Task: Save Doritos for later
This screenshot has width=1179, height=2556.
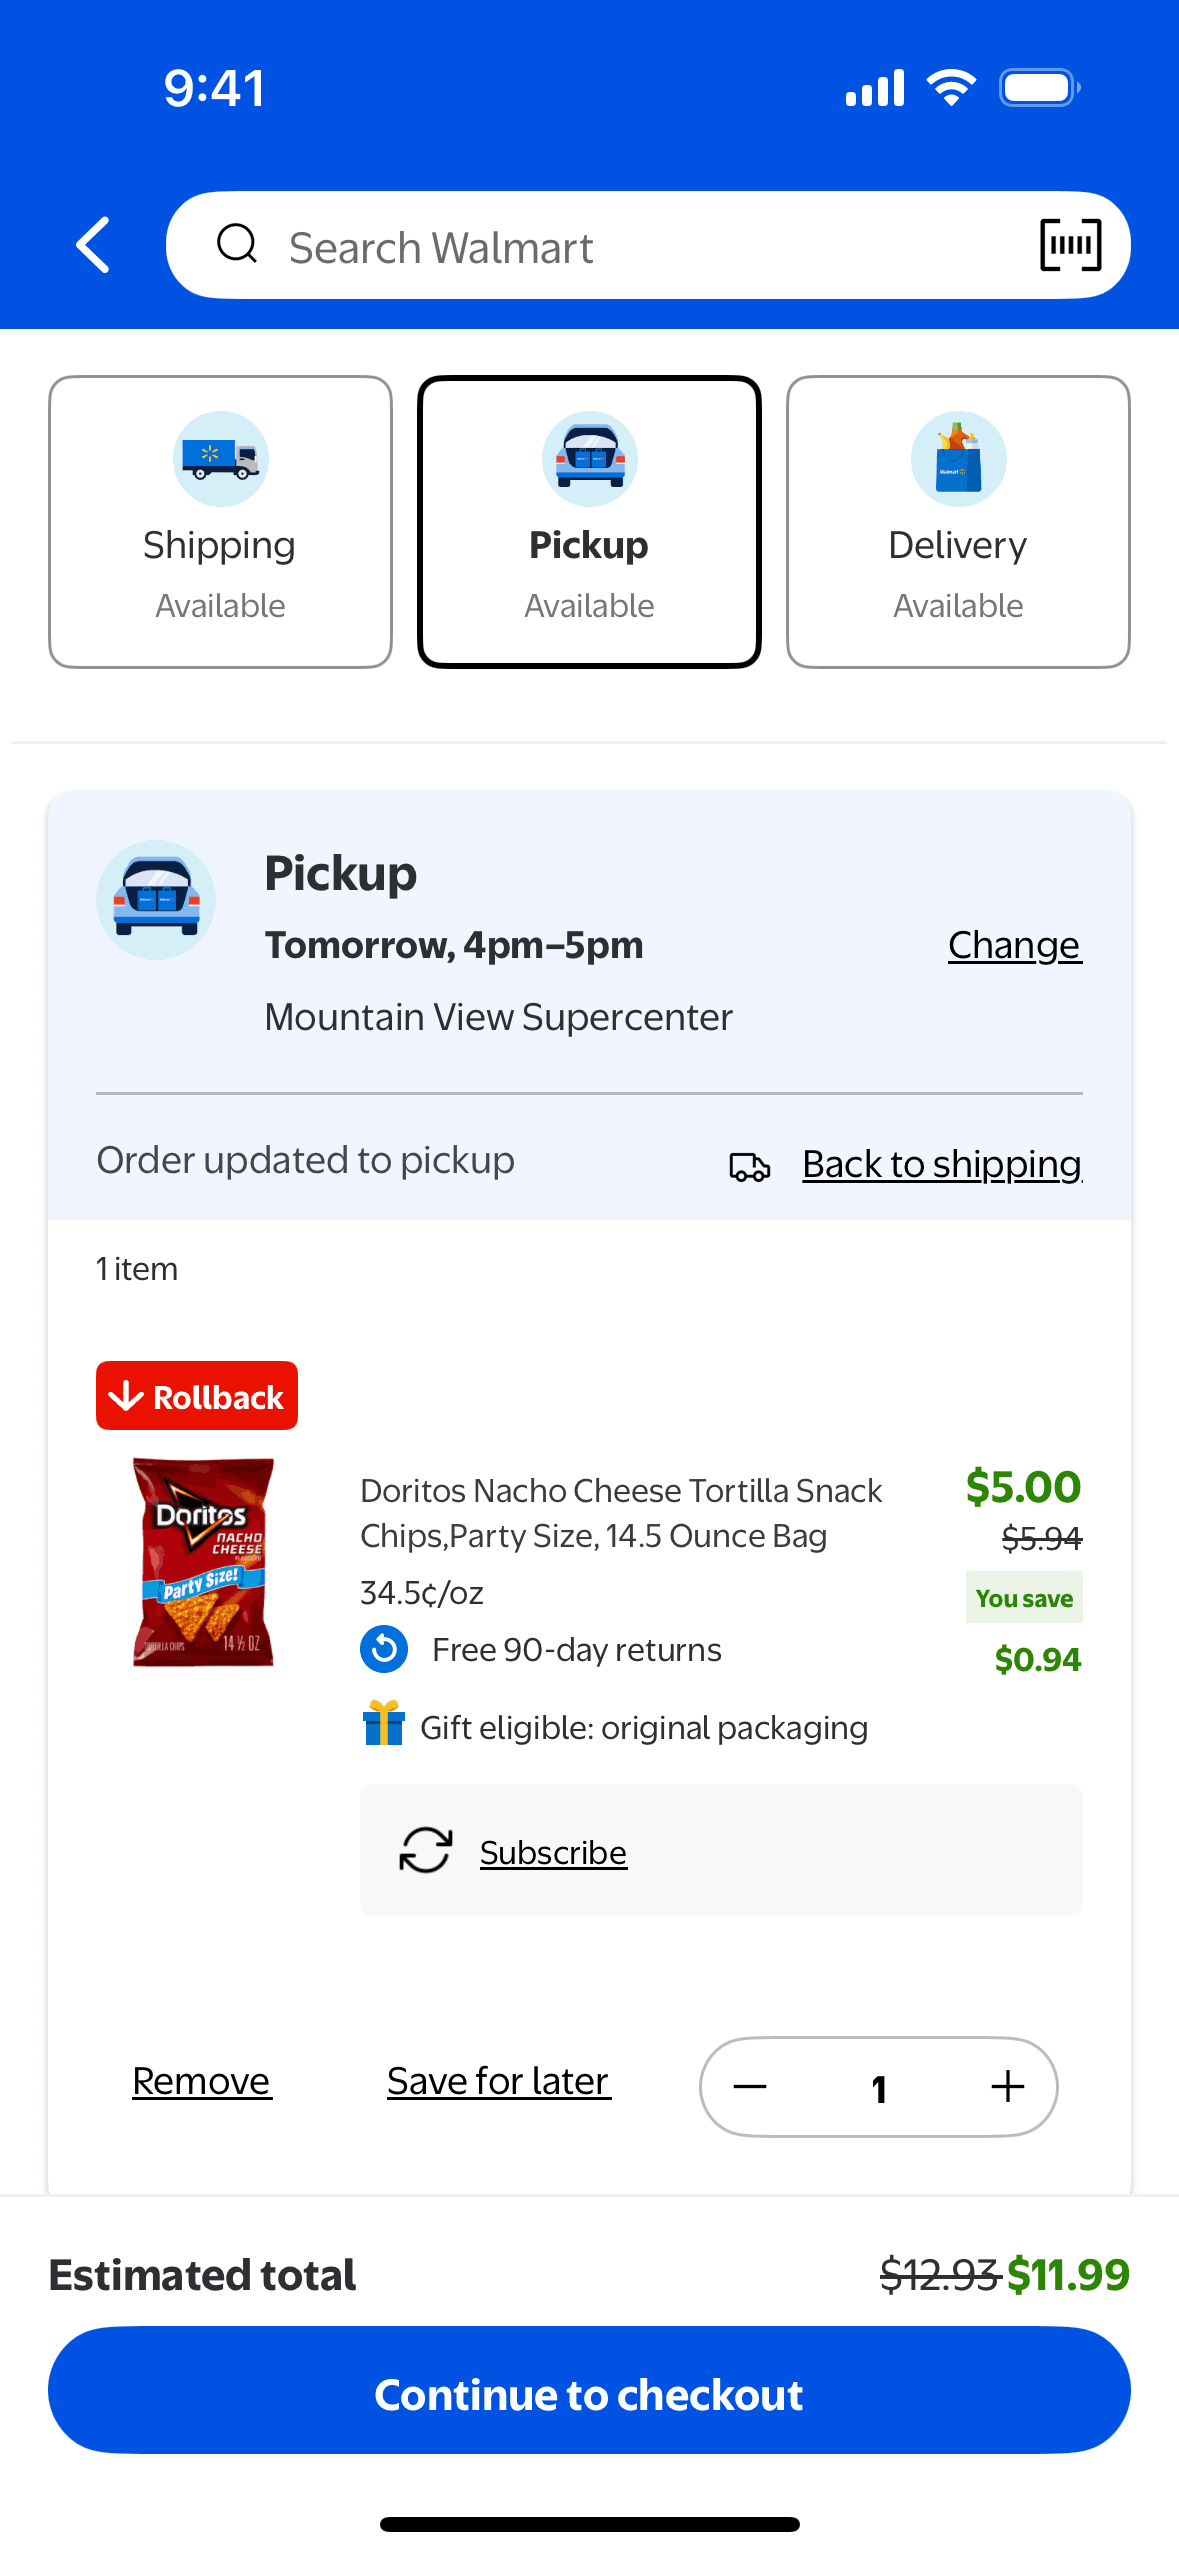Action: click(x=498, y=2081)
